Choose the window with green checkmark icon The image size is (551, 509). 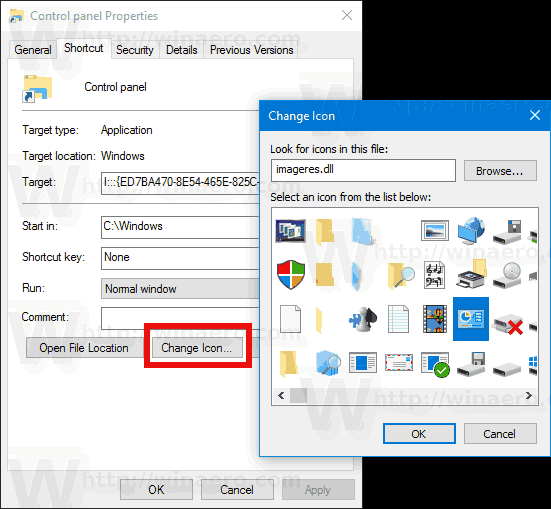point(435,365)
